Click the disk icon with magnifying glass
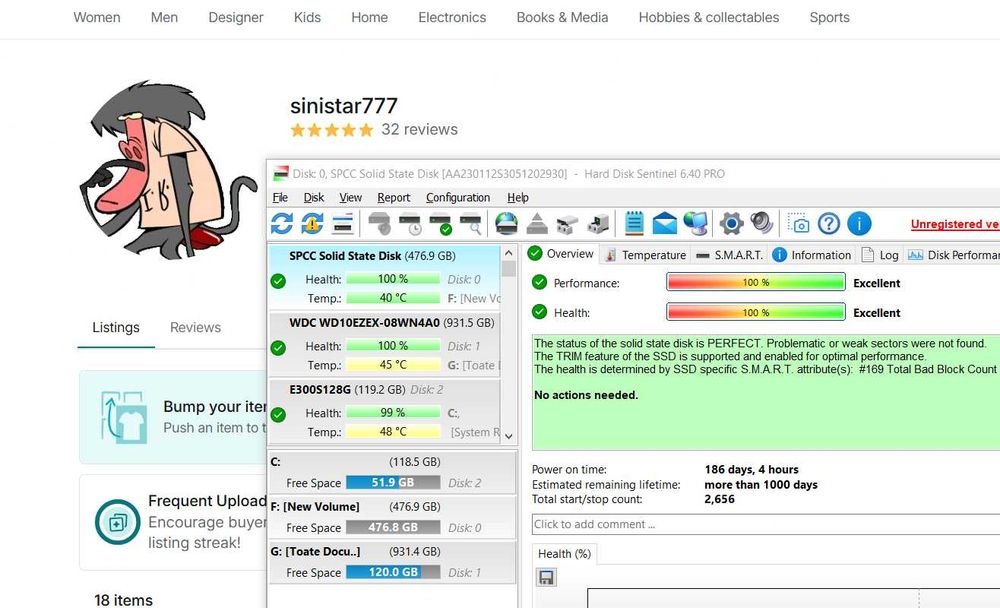This screenshot has width=1000, height=608. click(471, 224)
